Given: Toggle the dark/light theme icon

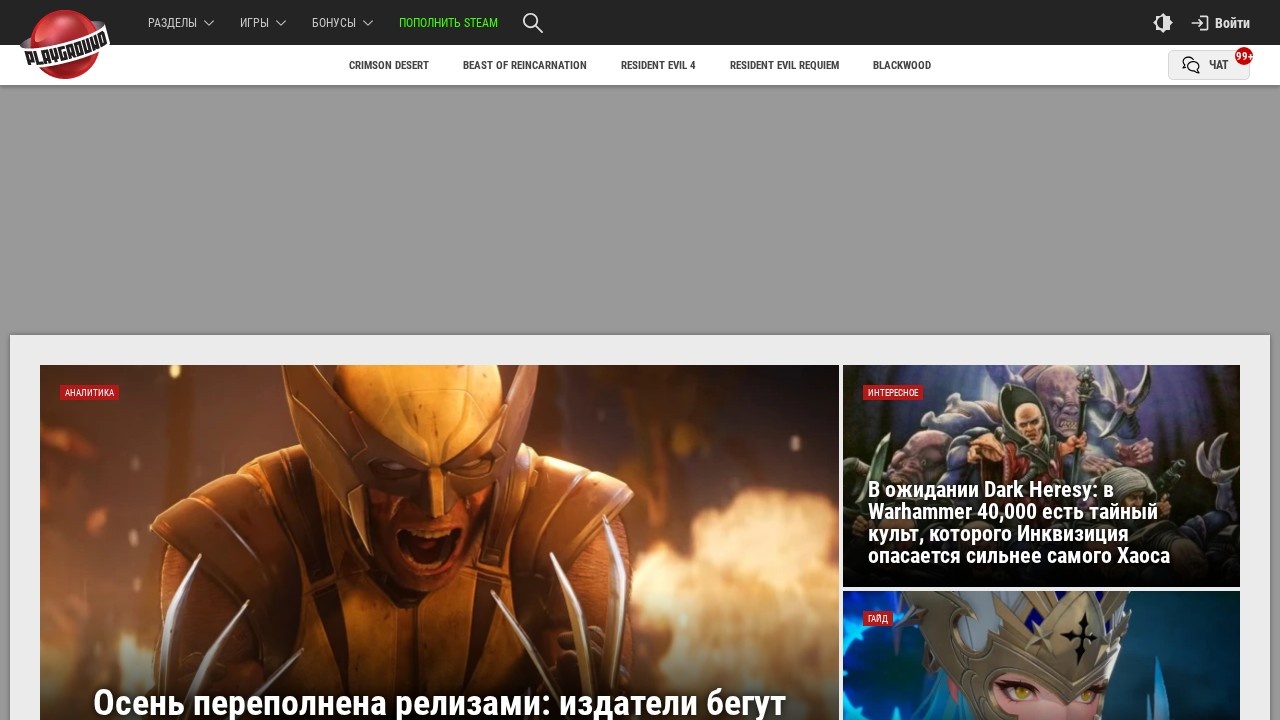Looking at the screenshot, I should click(1162, 23).
